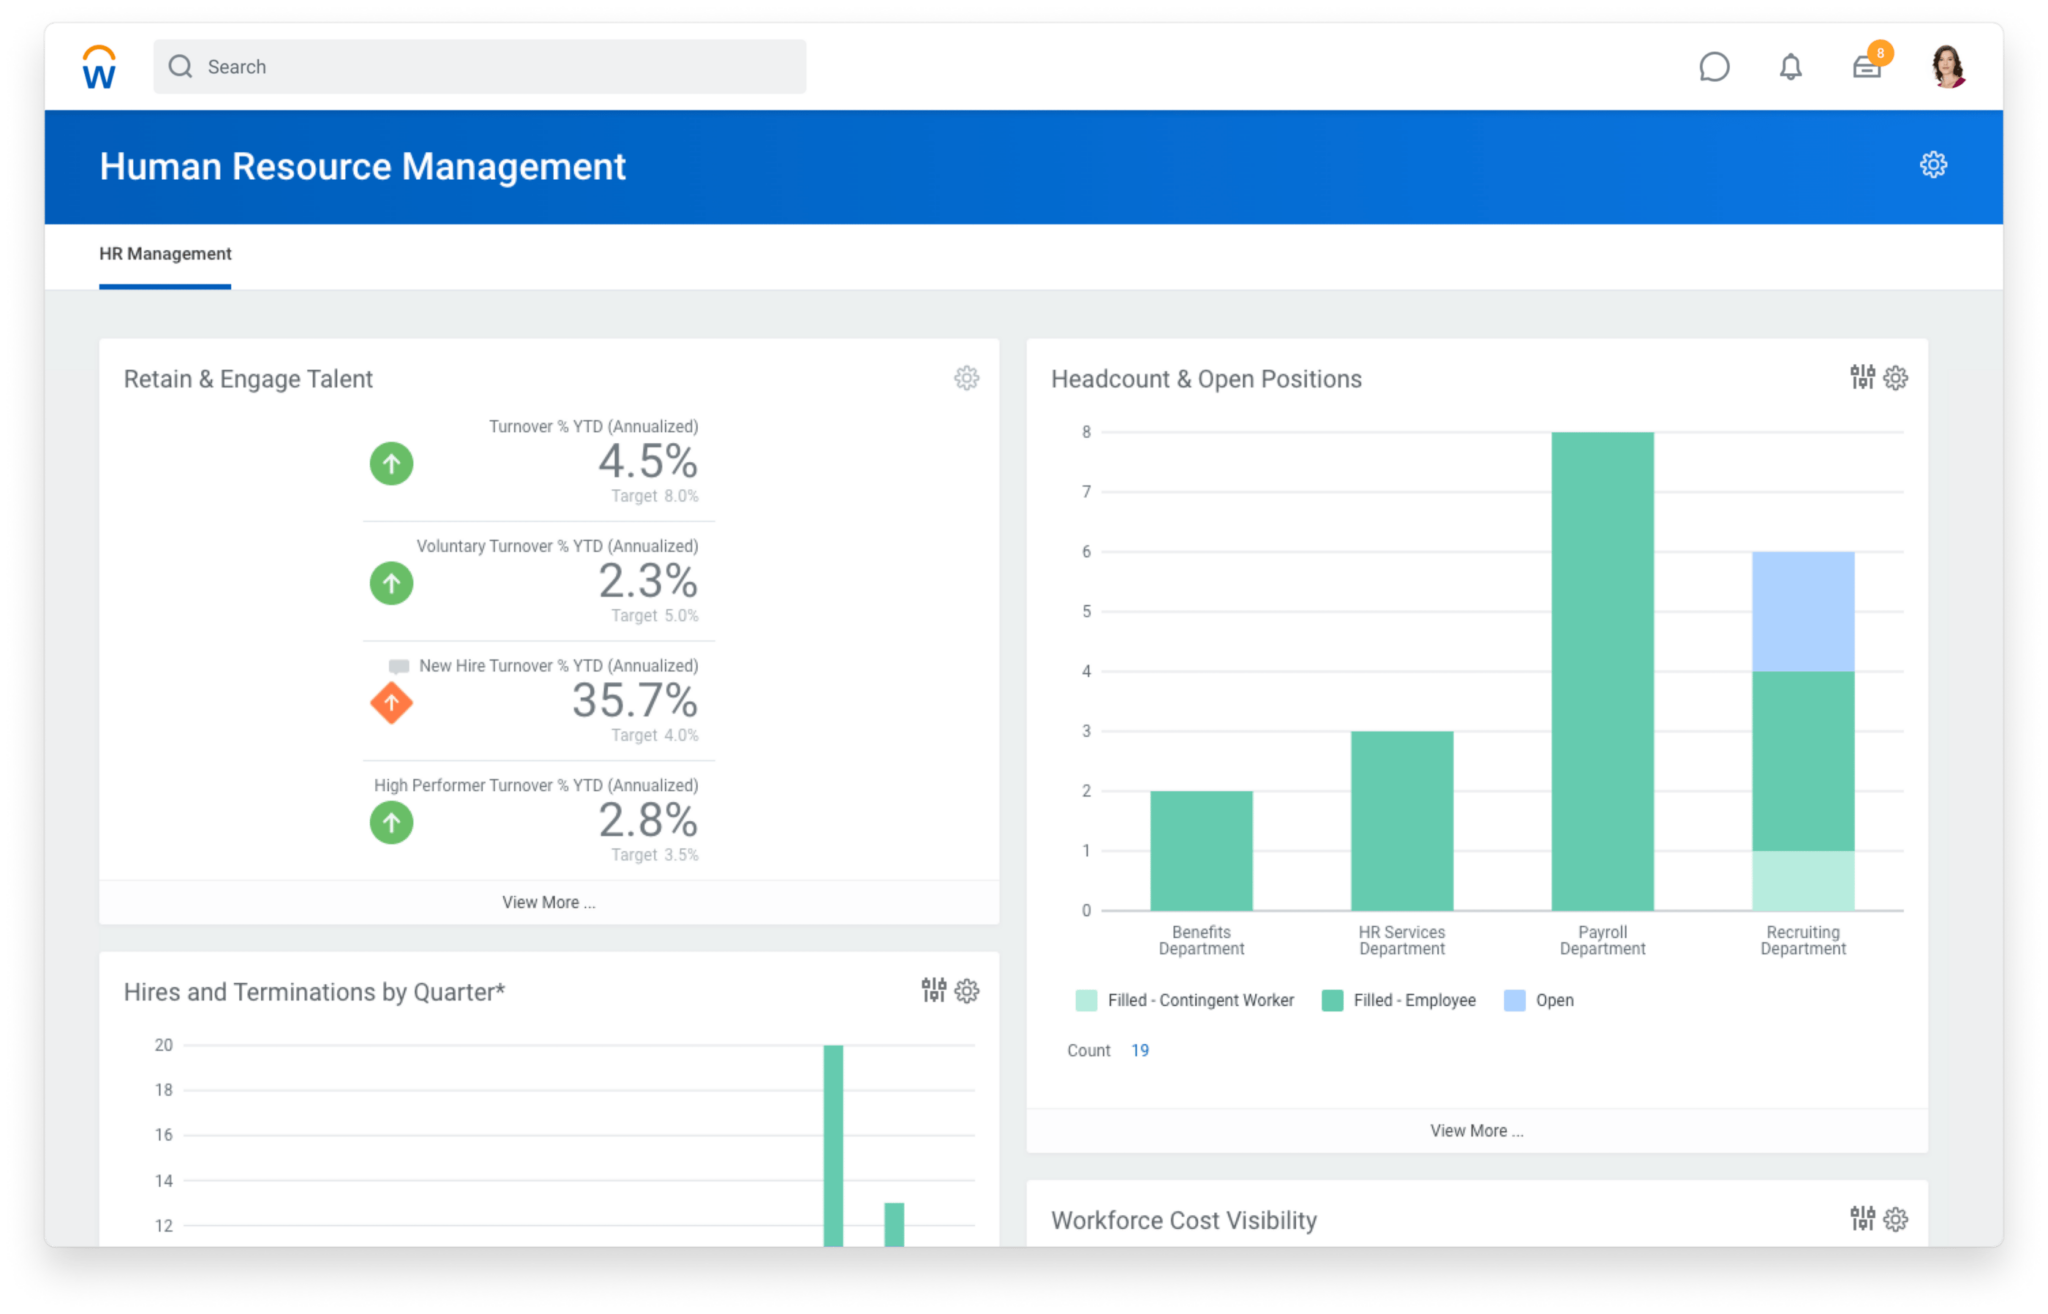Image resolution: width=2048 pixels, height=1314 pixels.
Task: Open filter options on Workforce Cost Visibility
Action: [1861, 1219]
